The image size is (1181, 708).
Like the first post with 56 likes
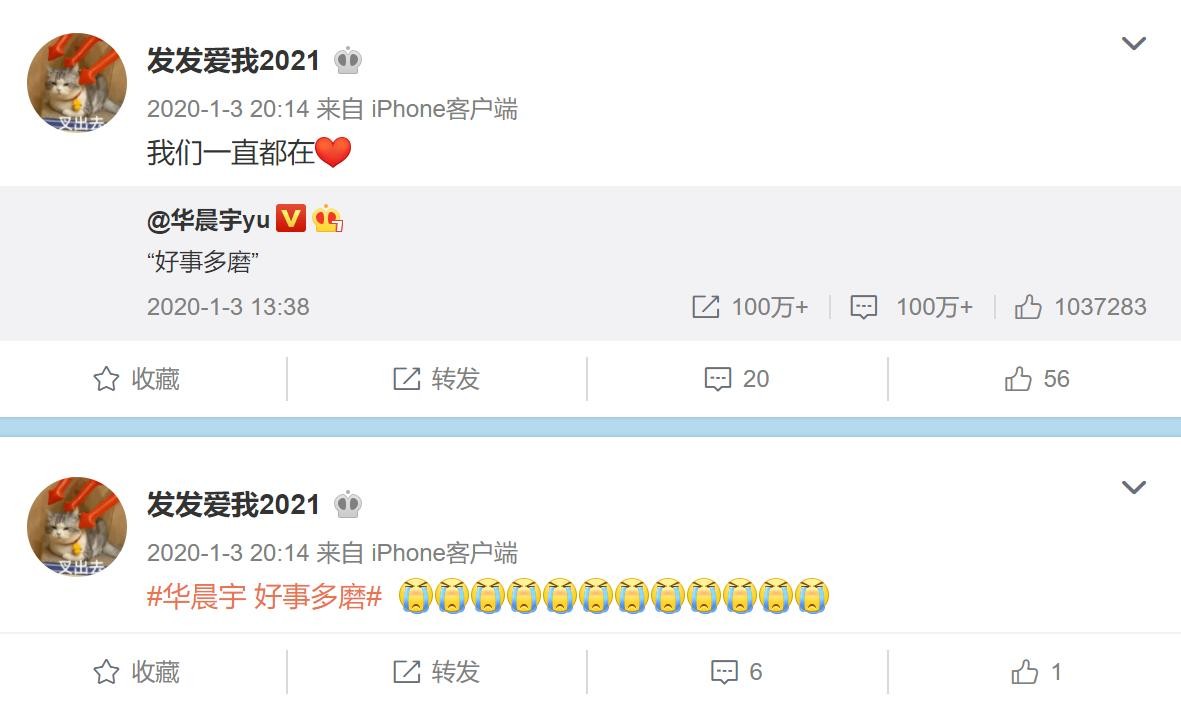[x=1037, y=379]
